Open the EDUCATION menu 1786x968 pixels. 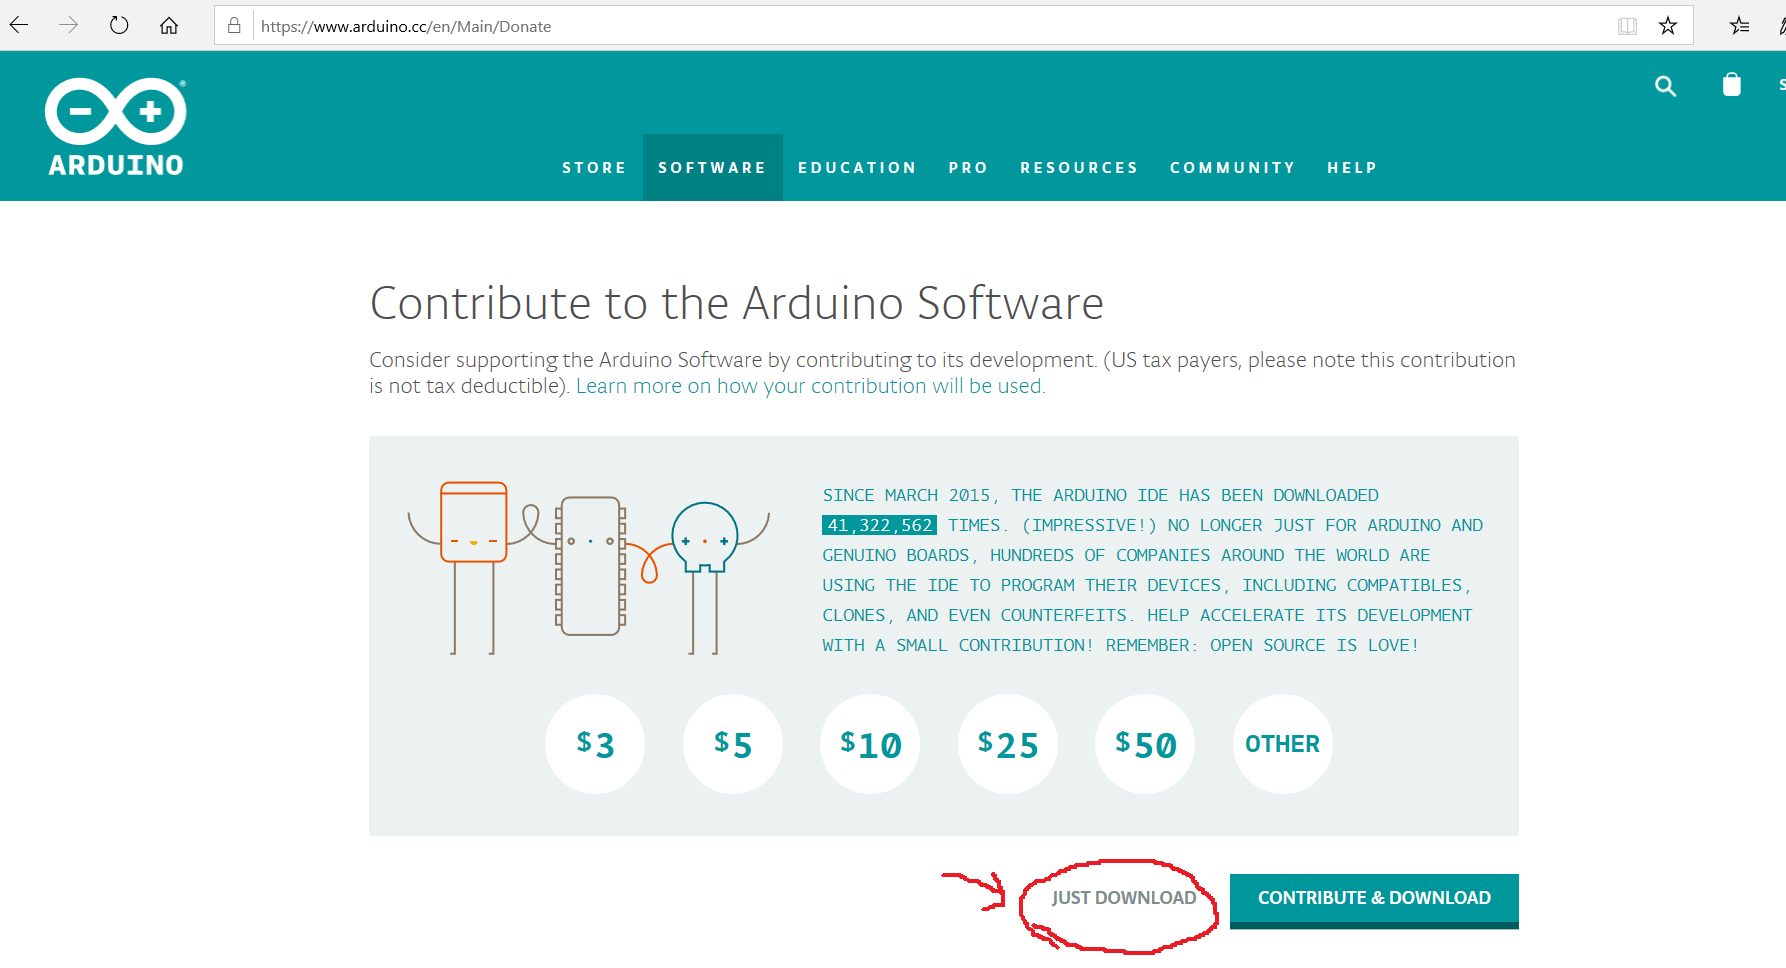(x=858, y=168)
